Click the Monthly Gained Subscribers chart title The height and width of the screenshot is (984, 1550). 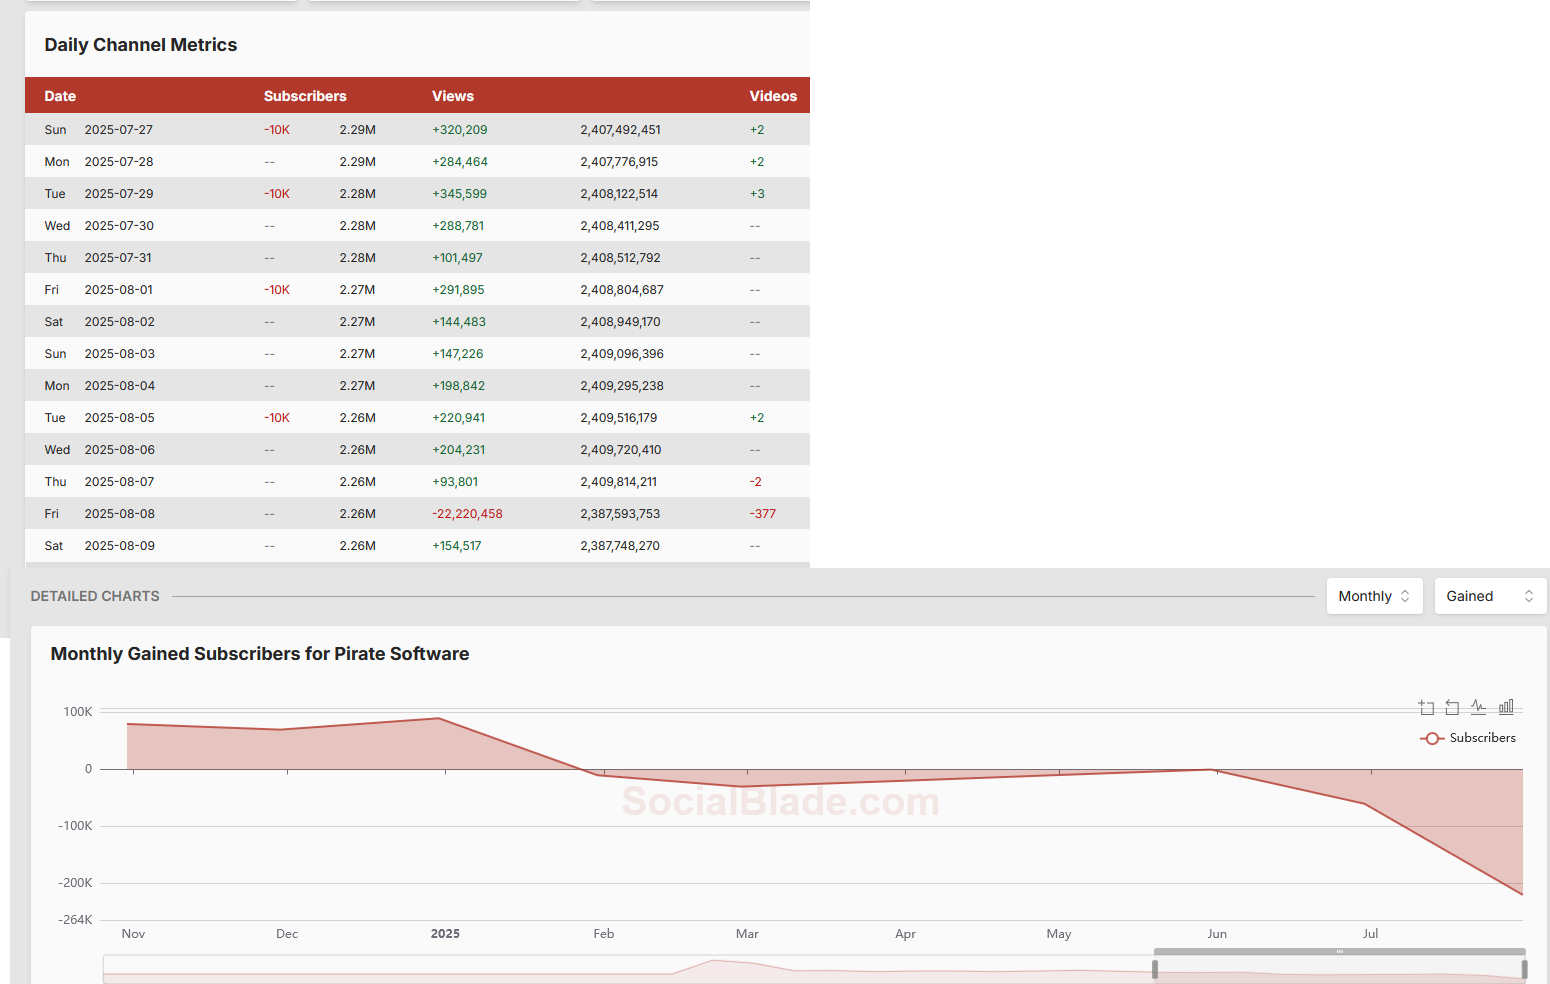pyautogui.click(x=260, y=654)
